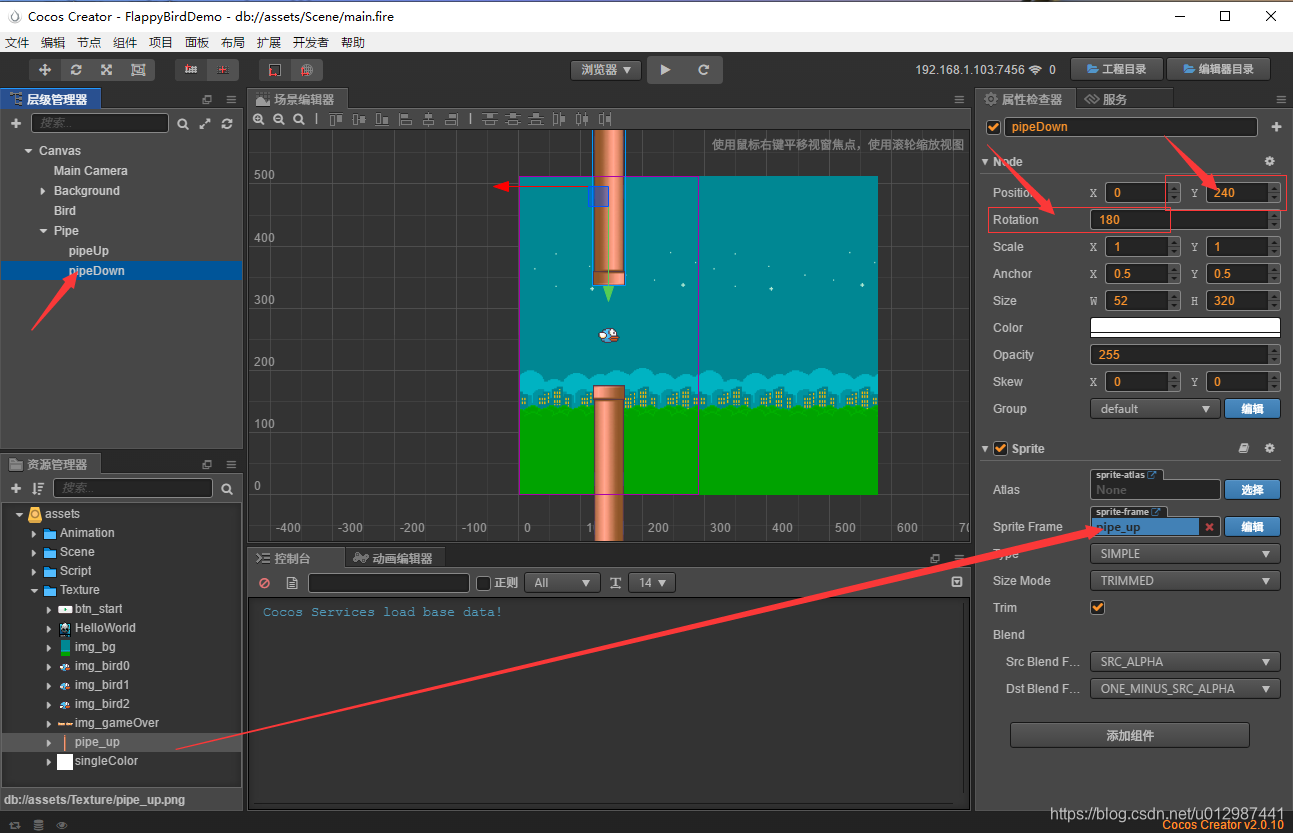Screen dimensions: 1293x833
Task: Open the 文件 menu
Action: tap(17, 43)
